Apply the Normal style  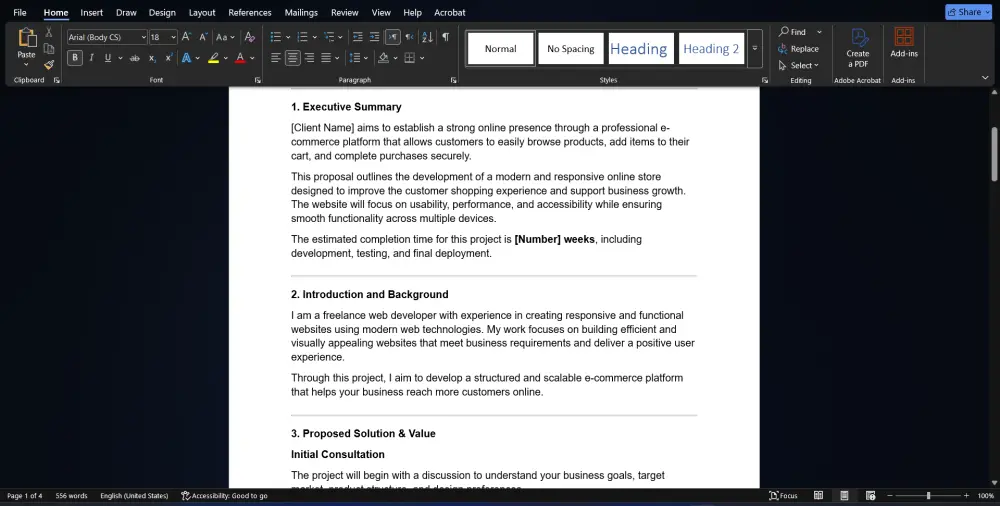point(501,48)
